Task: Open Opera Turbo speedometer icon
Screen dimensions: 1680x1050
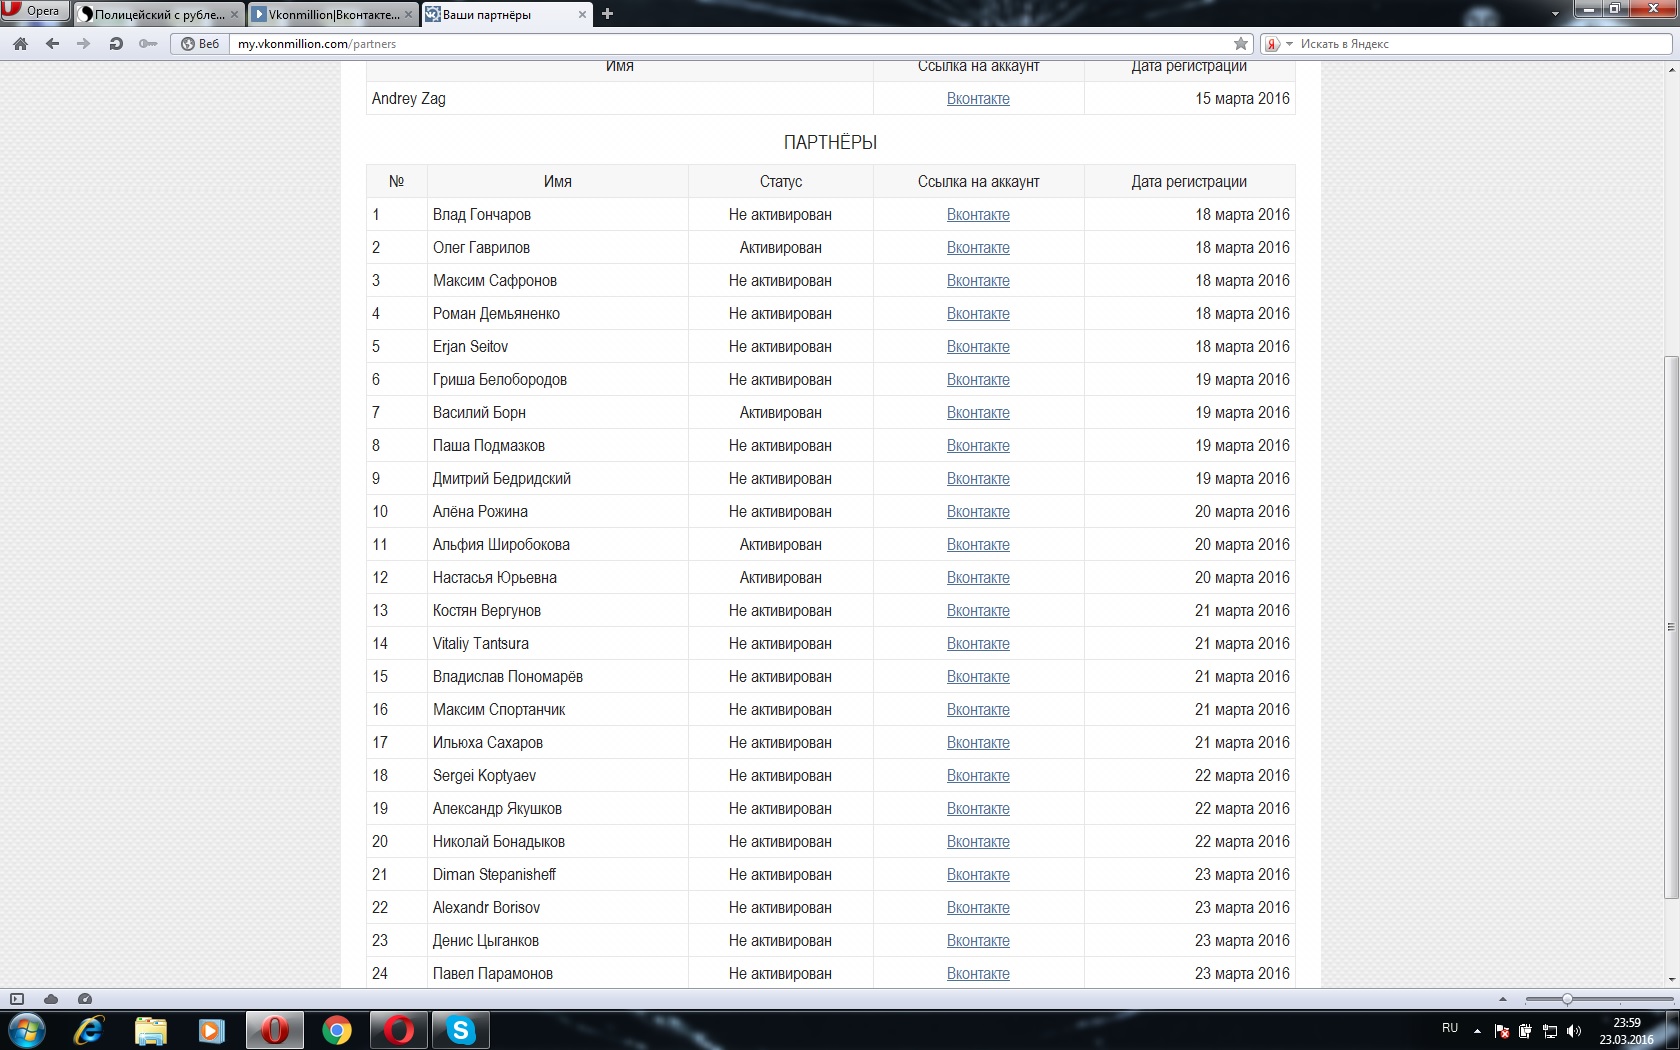Action: 85,999
